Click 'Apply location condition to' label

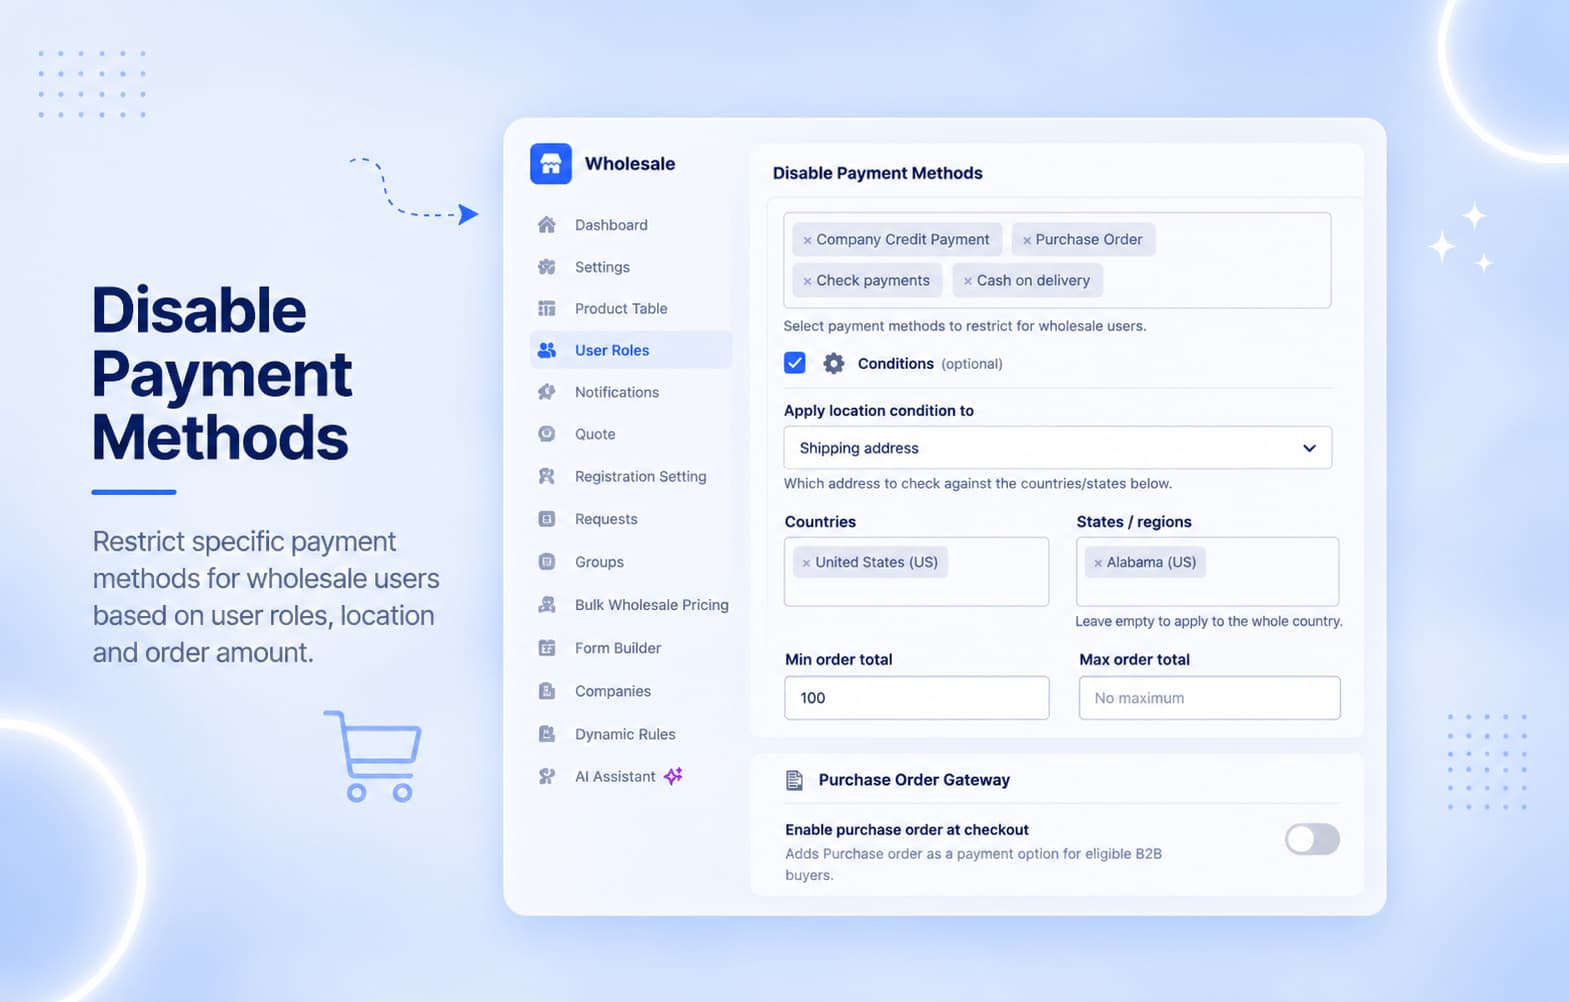(x=879, y=411)
